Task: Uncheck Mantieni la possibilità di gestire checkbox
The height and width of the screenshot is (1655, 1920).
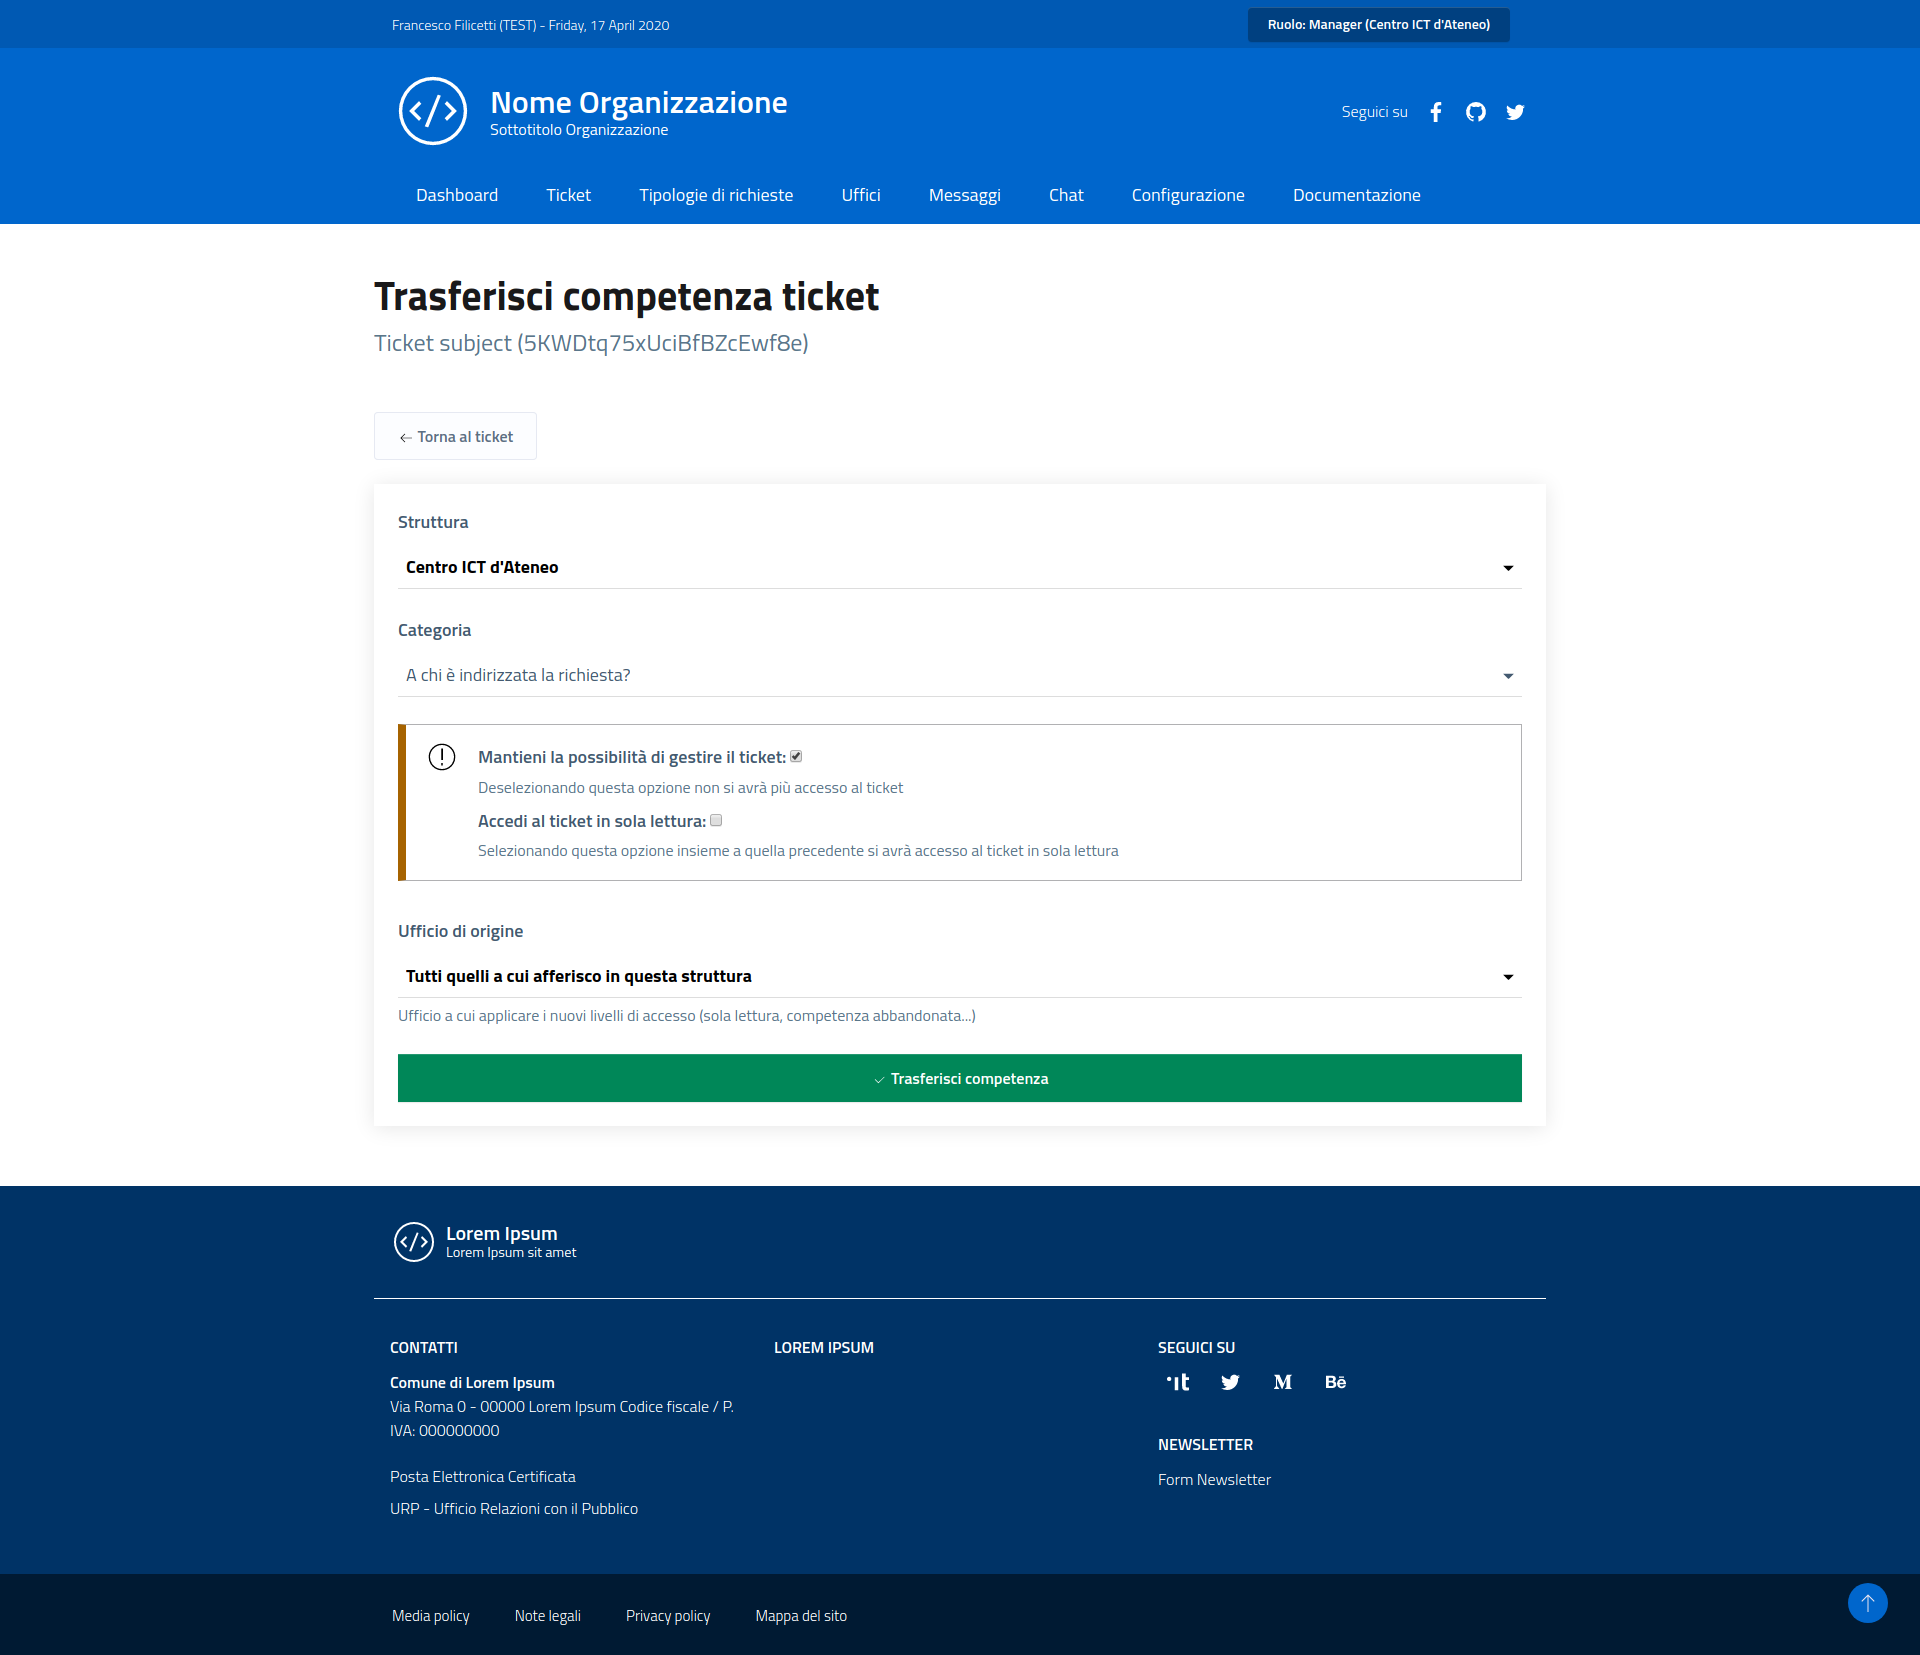Action: 796,757
